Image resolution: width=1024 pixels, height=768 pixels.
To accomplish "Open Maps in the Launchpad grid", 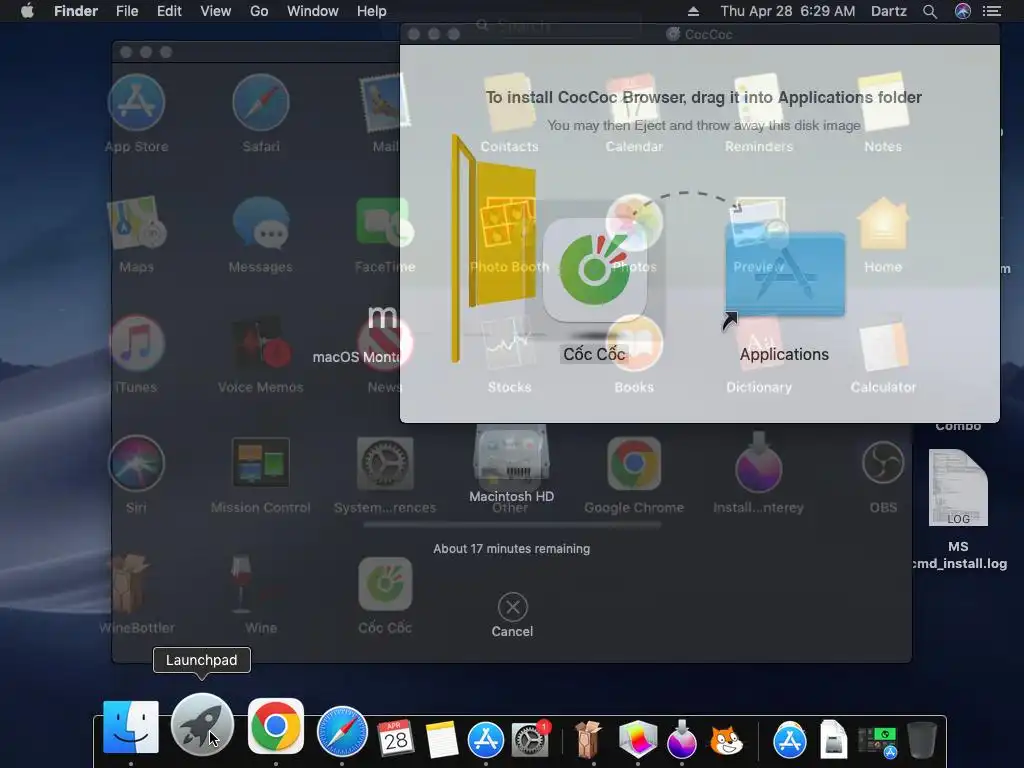I will pyautogui.click(x=136, y=223).
